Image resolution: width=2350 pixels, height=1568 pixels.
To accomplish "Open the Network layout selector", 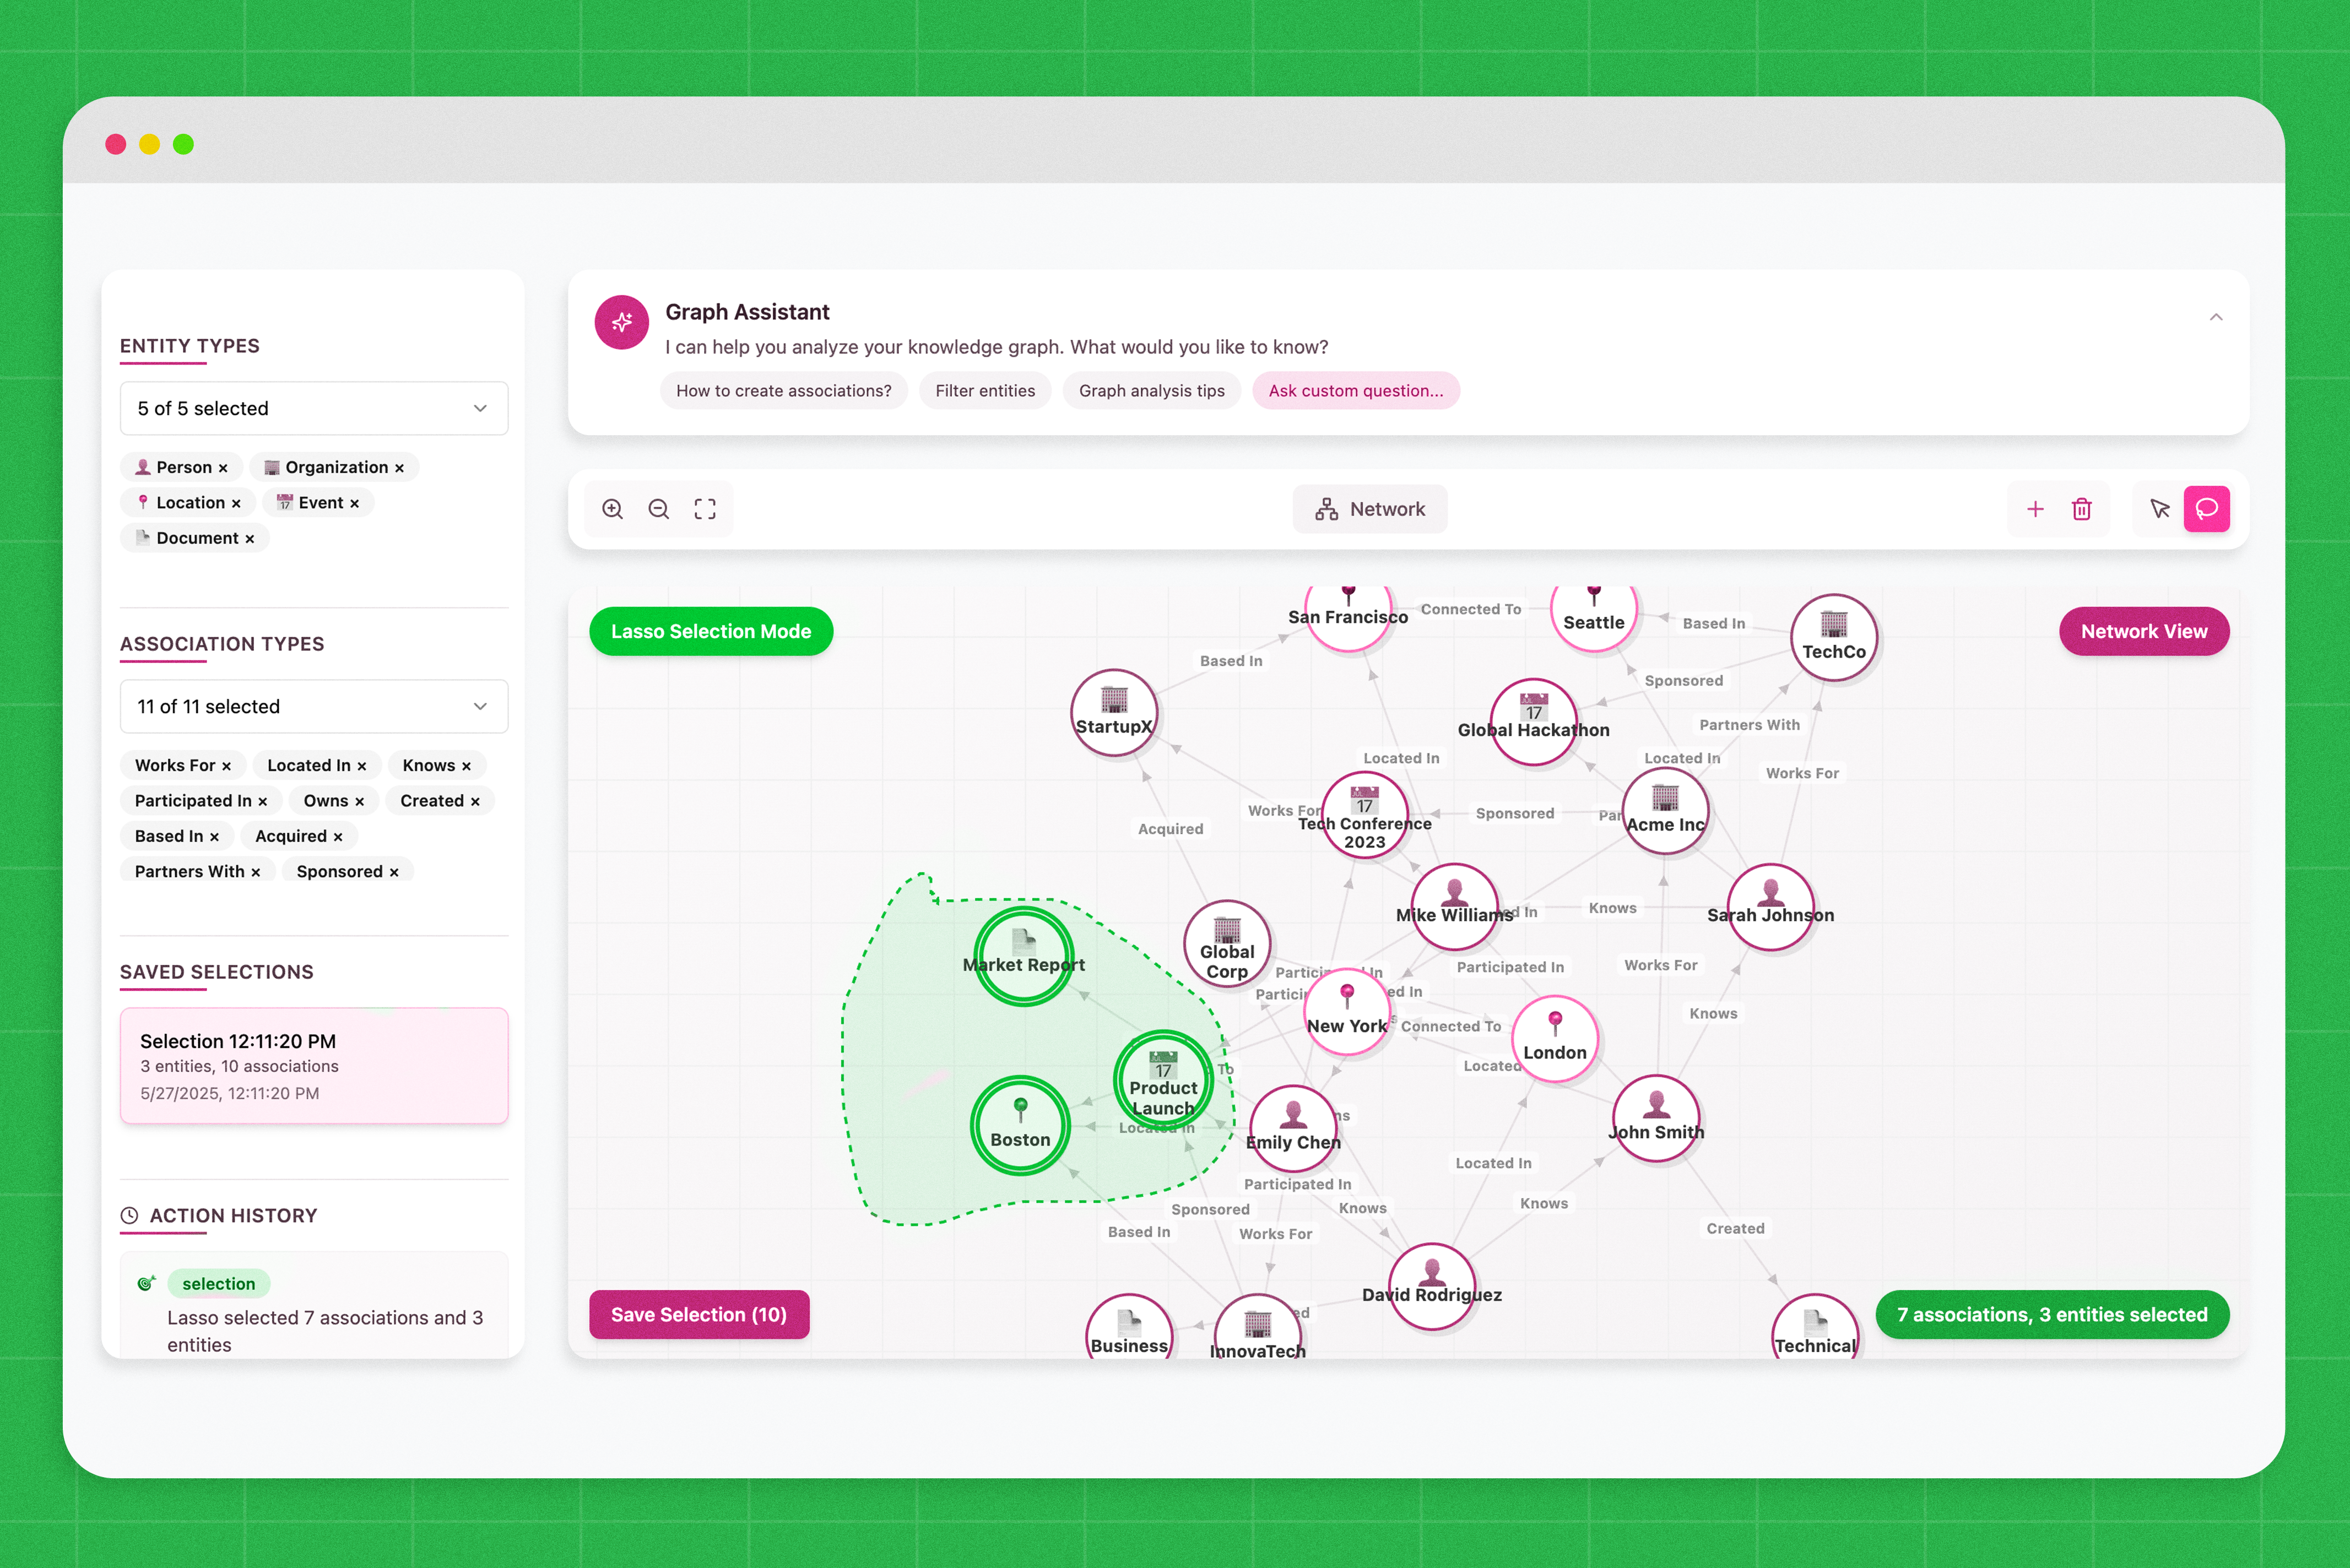I will pyautogui.click(x=1370, y=509).
